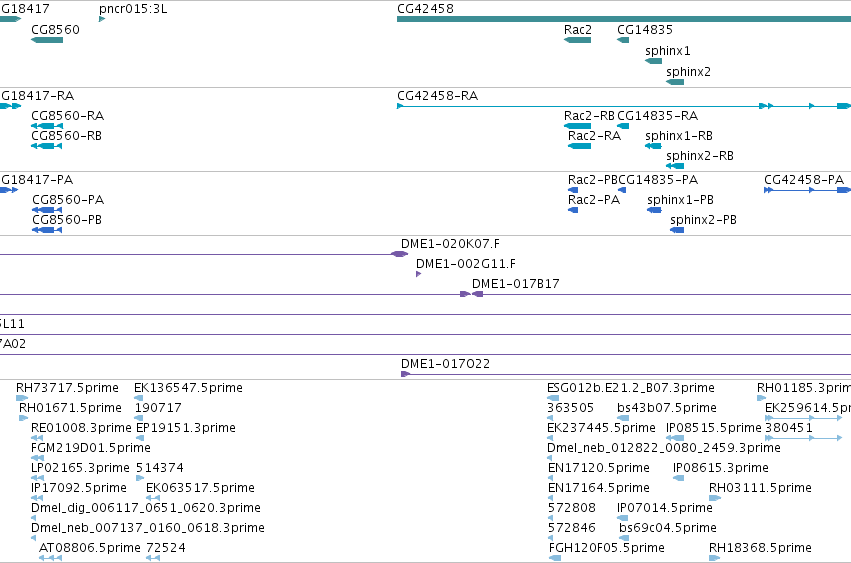Select the CG8560-PB protein glyph
851x563 pixels.
click(x=47, y=230)
